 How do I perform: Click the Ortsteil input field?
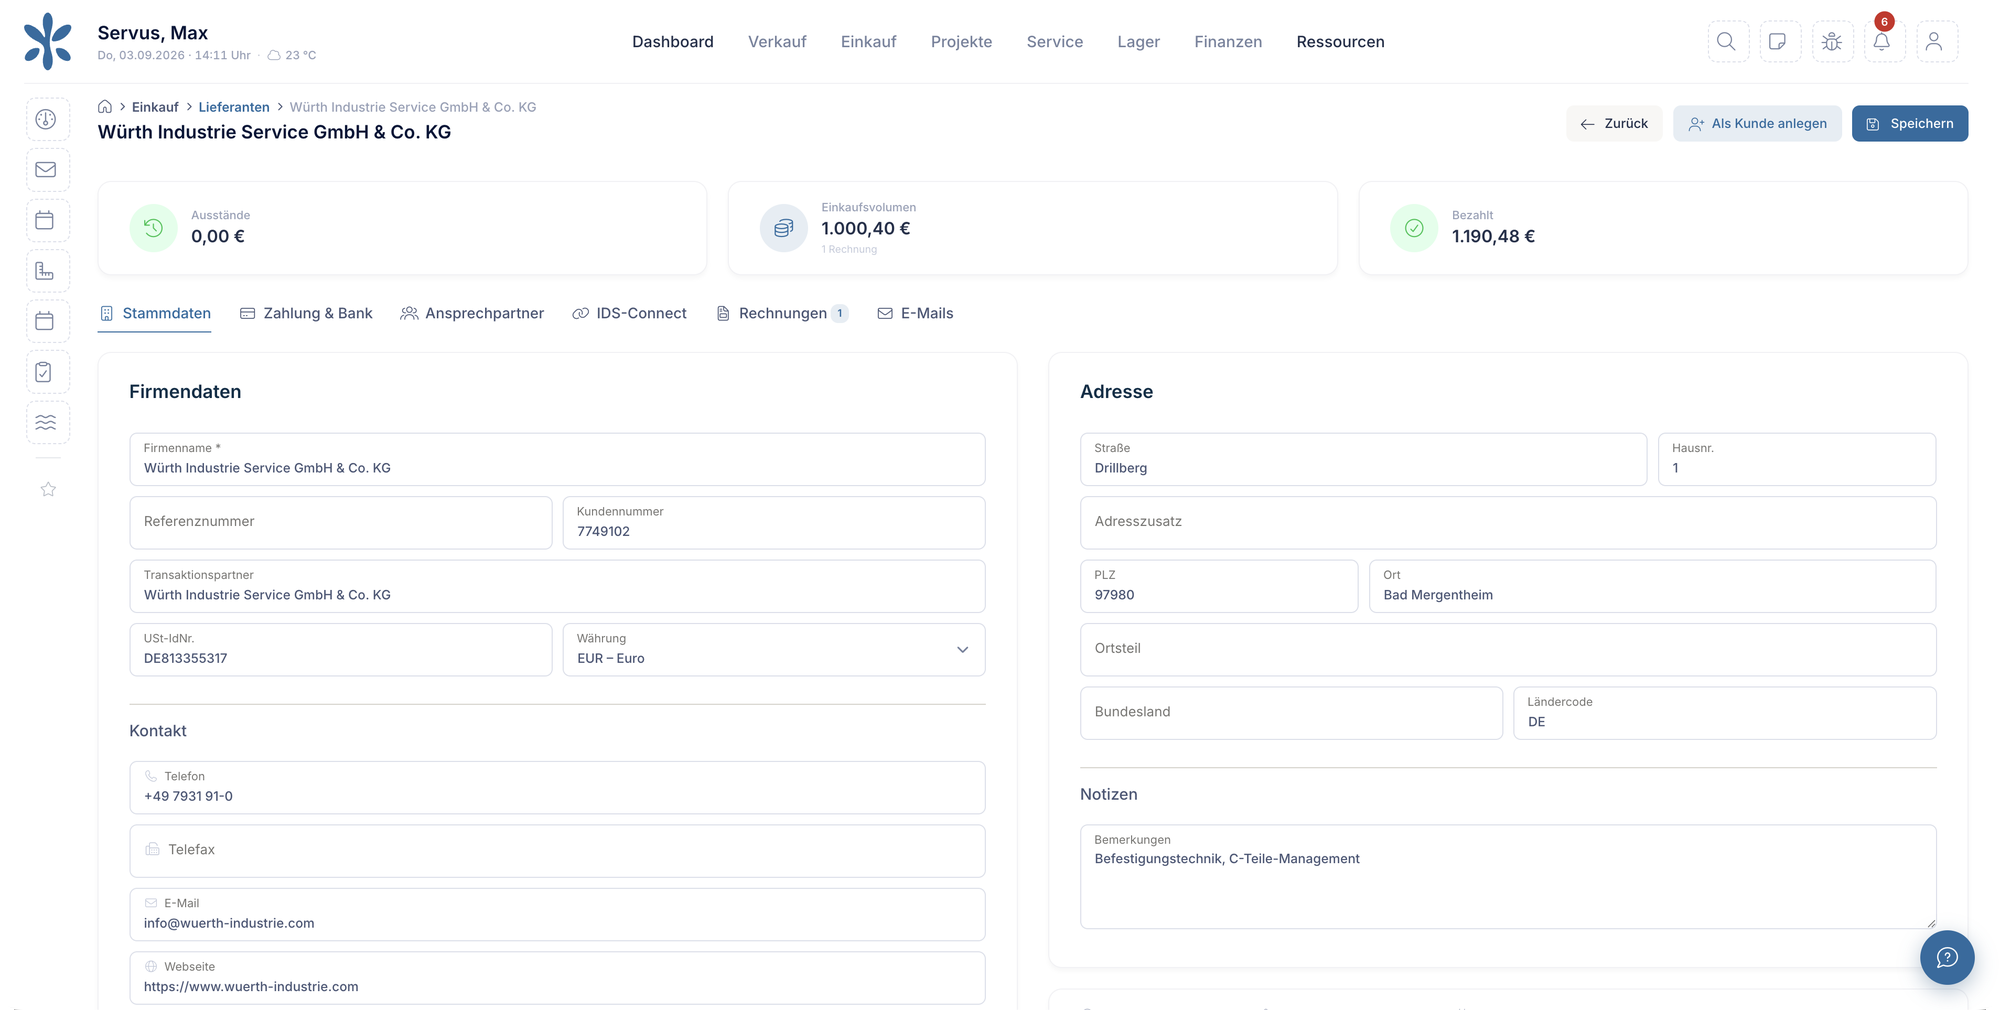(1508, 650)
